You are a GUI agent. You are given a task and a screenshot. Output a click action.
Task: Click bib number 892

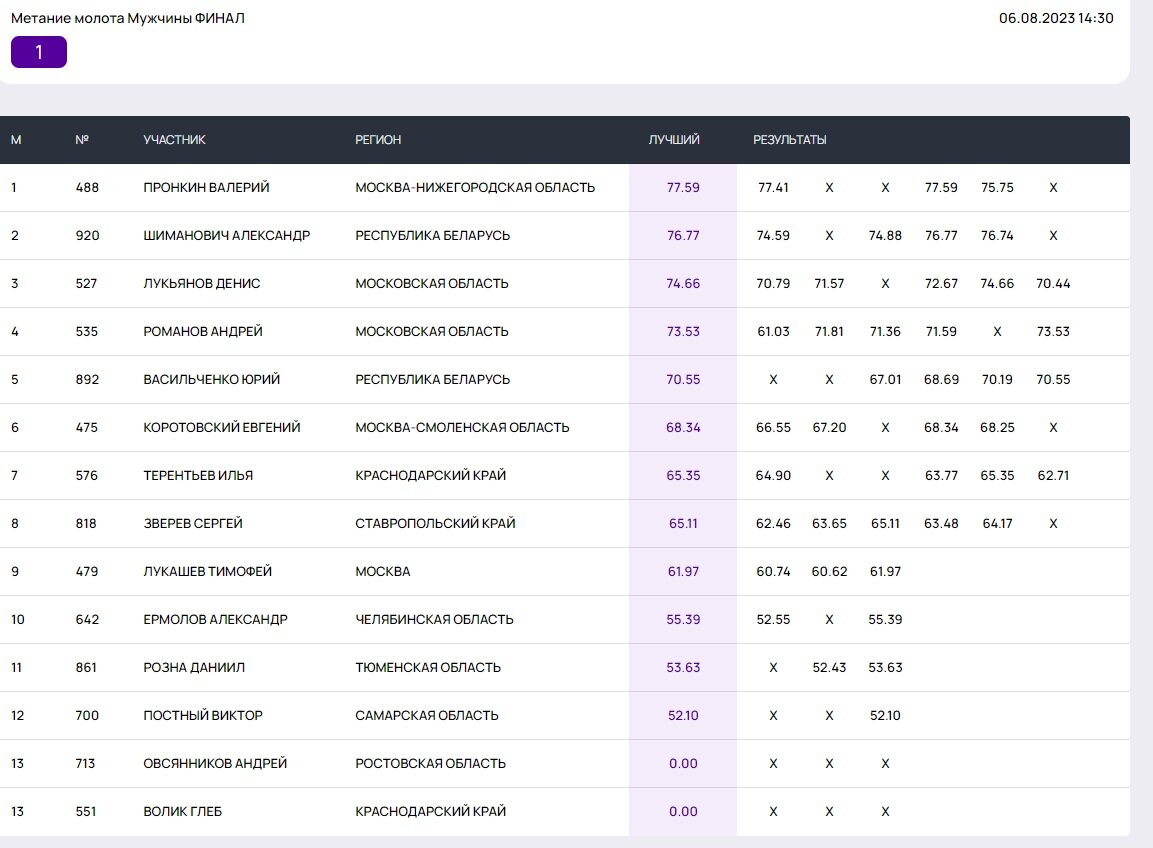pos(87,380)
